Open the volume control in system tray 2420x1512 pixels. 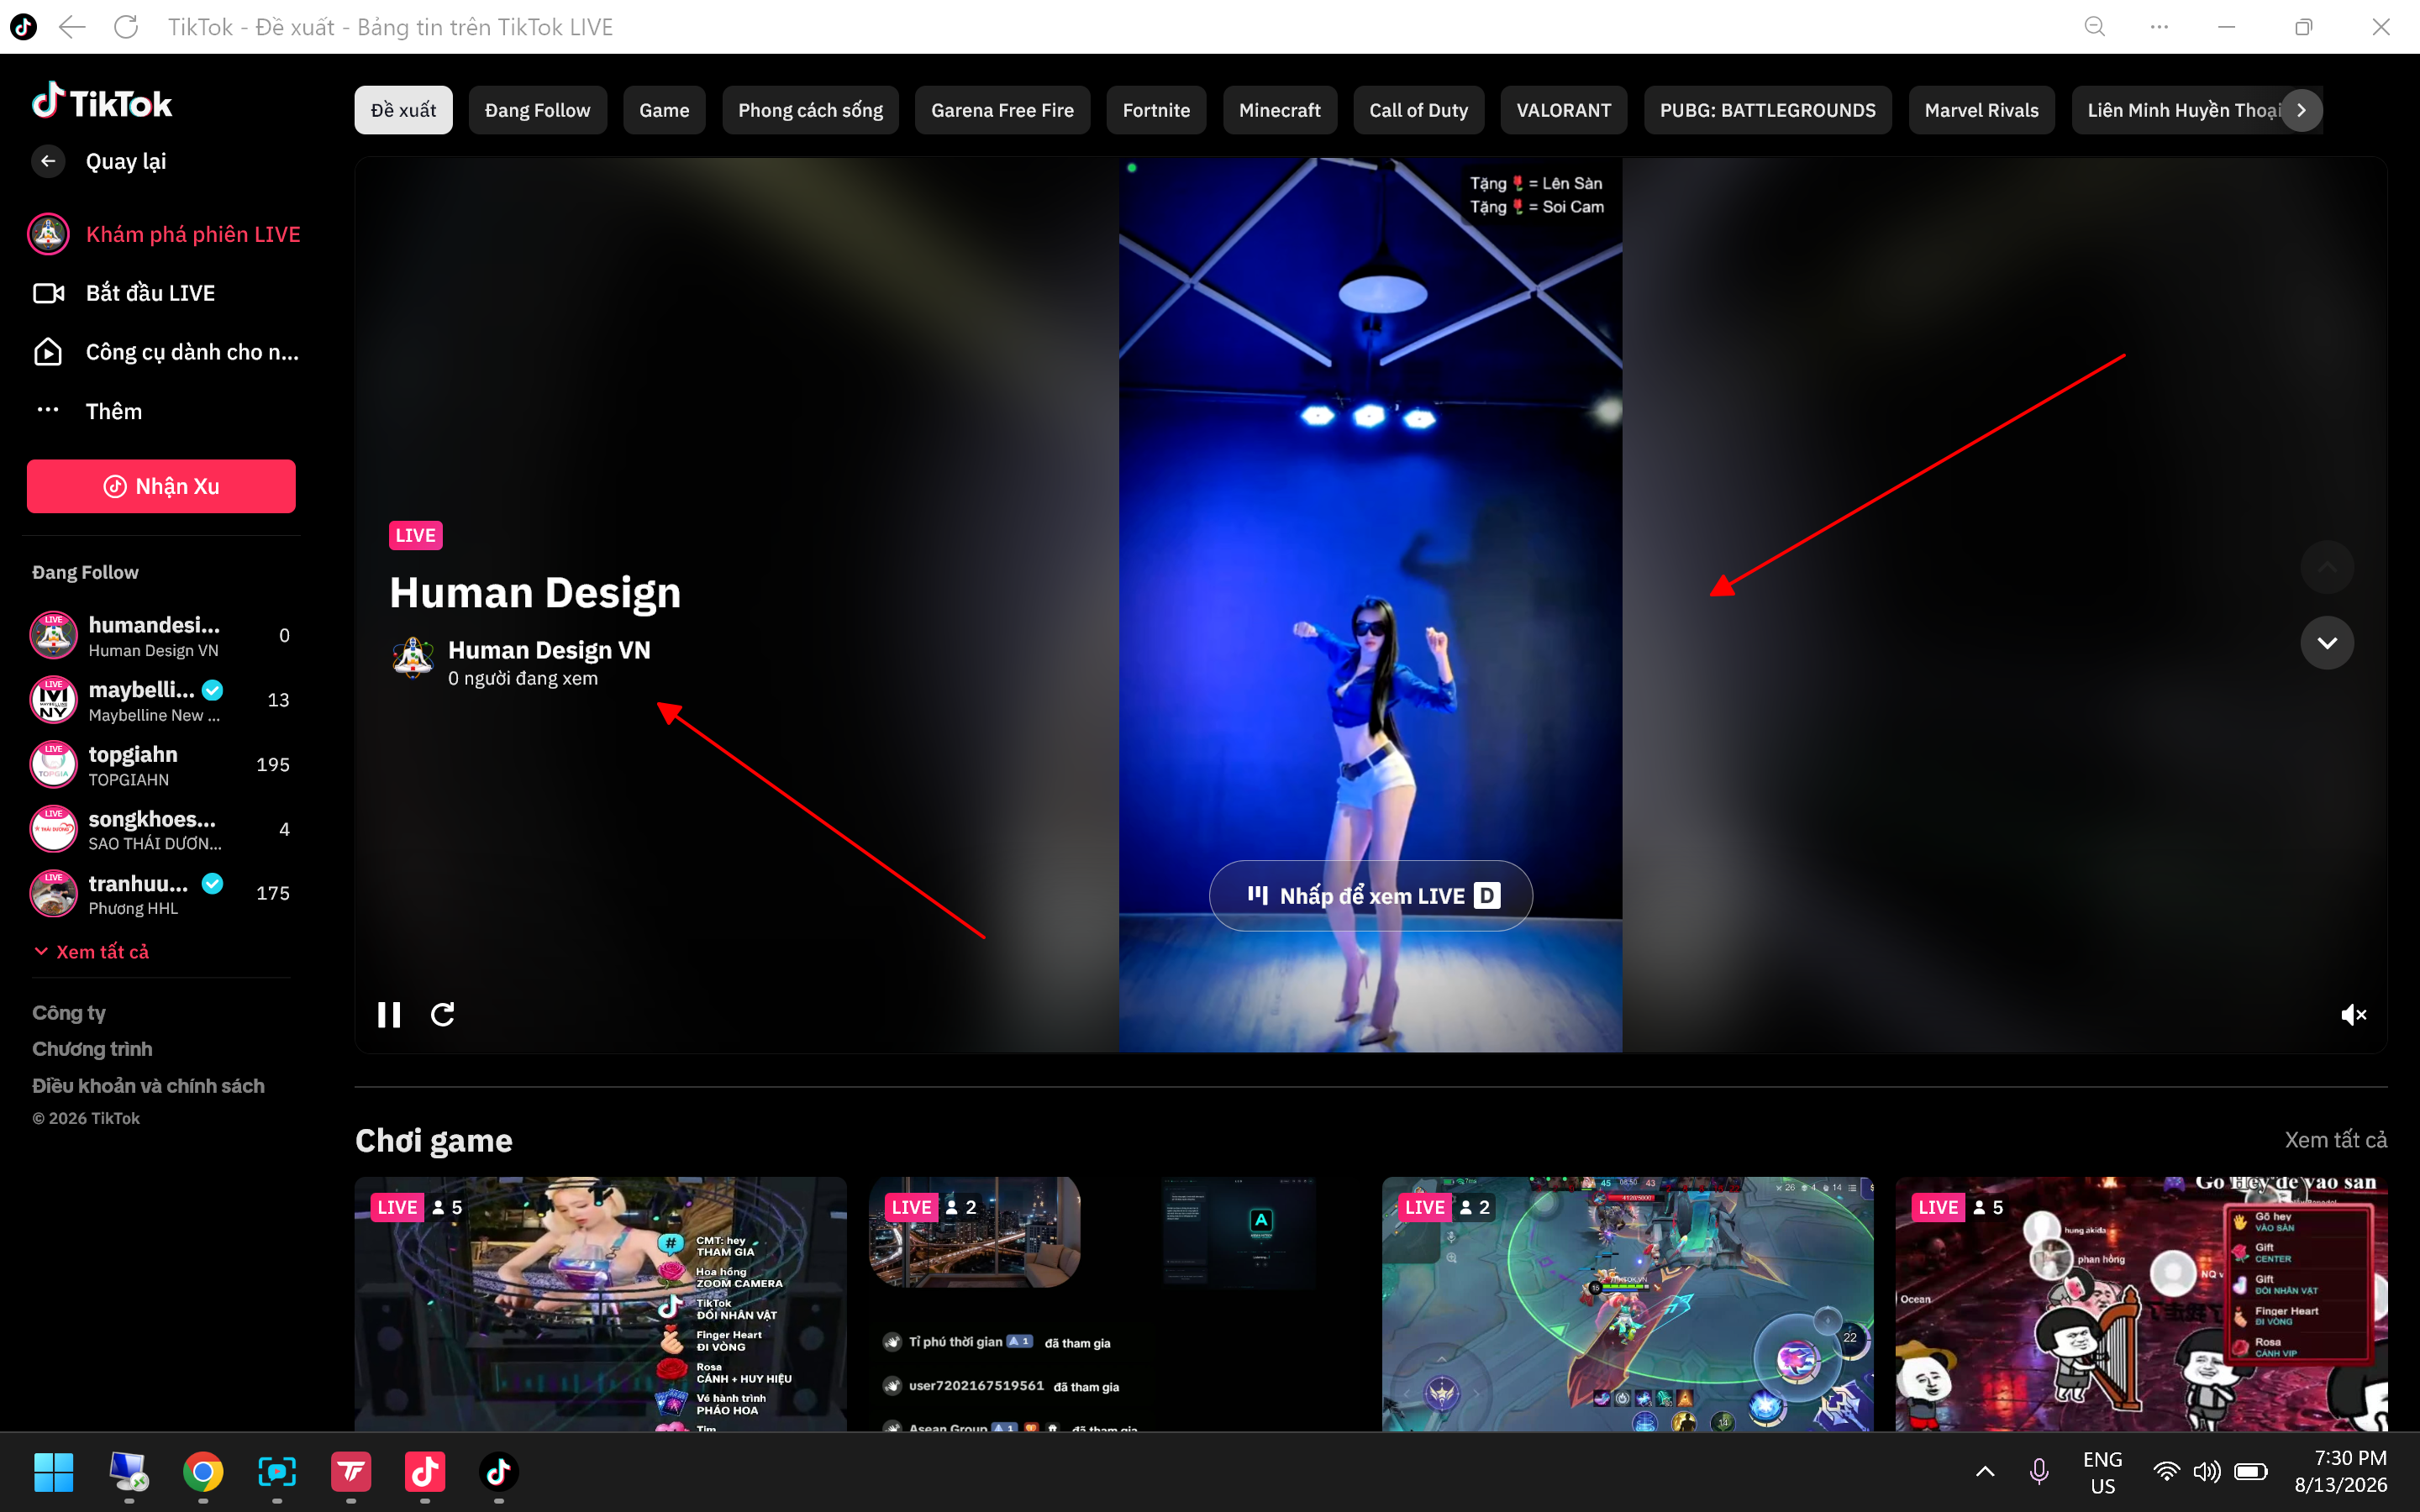pyautogui.click(x=2207, y=1471)
